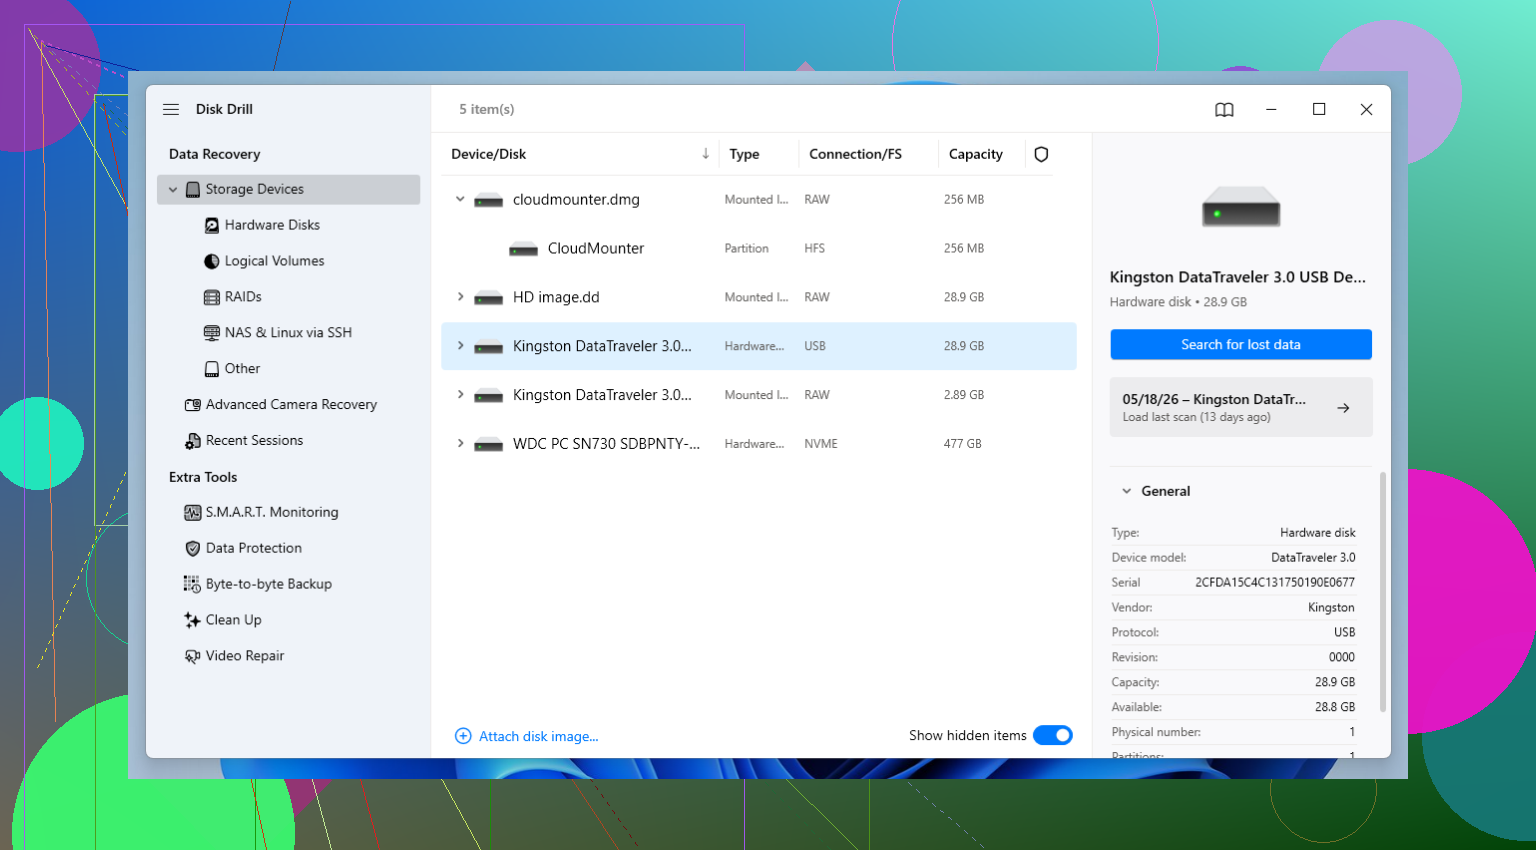The height and width of the screenshot is (850, 1536).
Task: Expand the 2.89 GB Kingston DataTraveler RAW row
Action: tap(460, 395)
